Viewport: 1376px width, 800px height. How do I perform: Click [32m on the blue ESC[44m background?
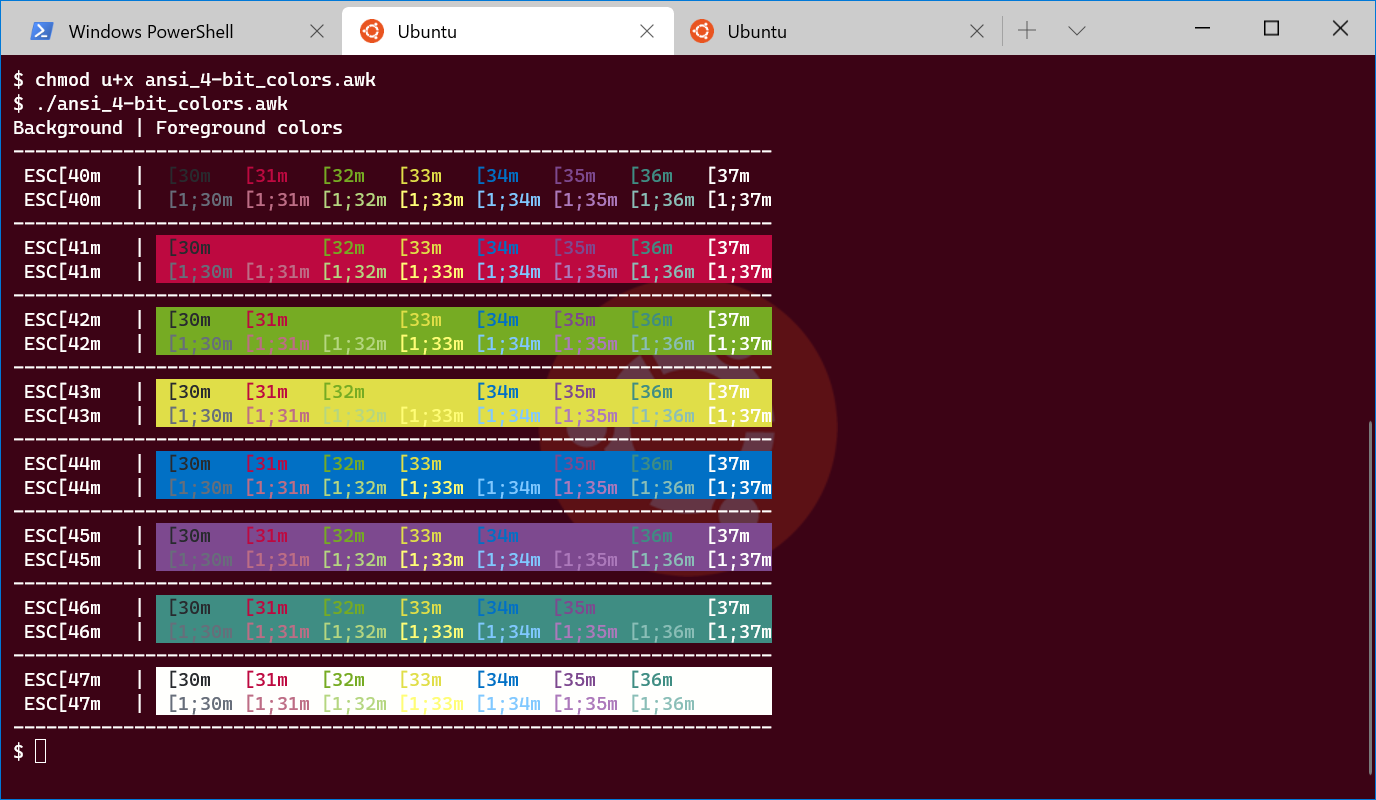[343, 464]
